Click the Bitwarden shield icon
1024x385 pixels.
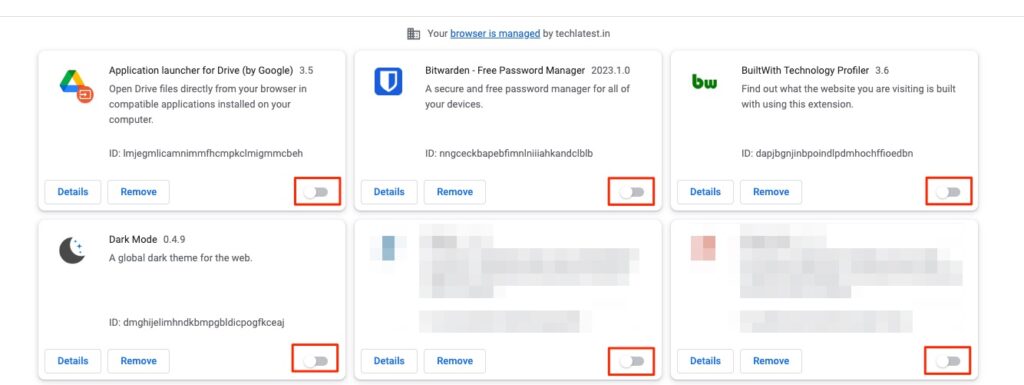tap(388, 82)
